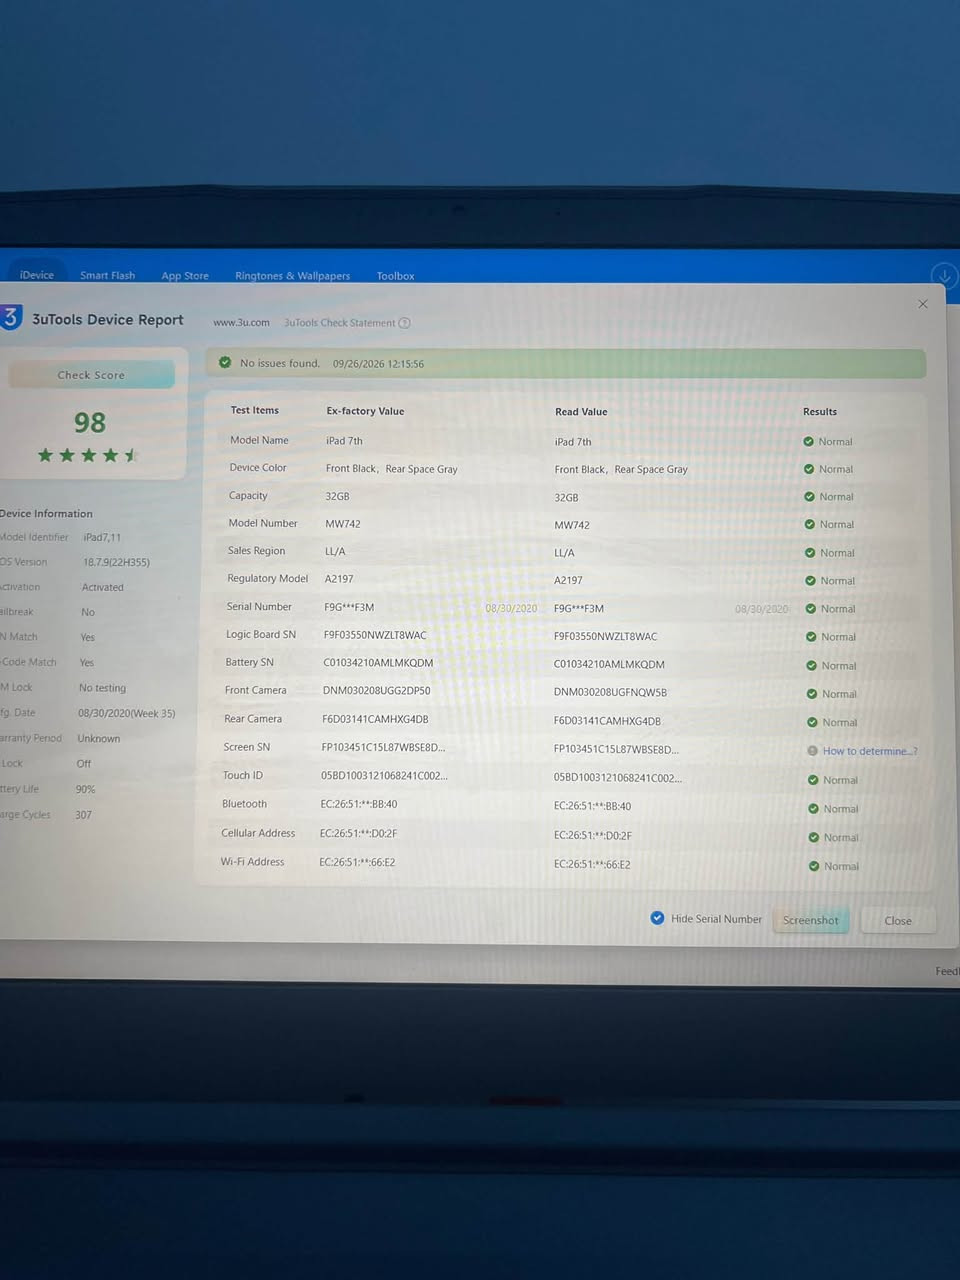
Task: Click the Normal check icon for Serial Number
Action: (811, 608)
